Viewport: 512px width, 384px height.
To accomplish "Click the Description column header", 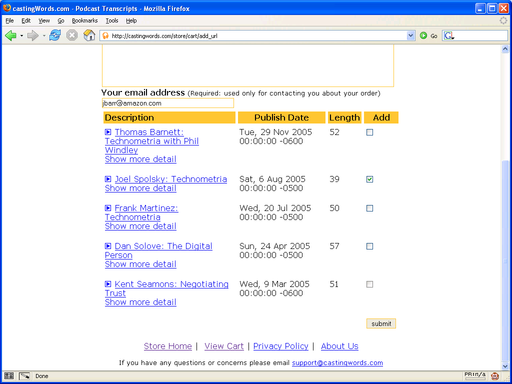I will point(169,118).
